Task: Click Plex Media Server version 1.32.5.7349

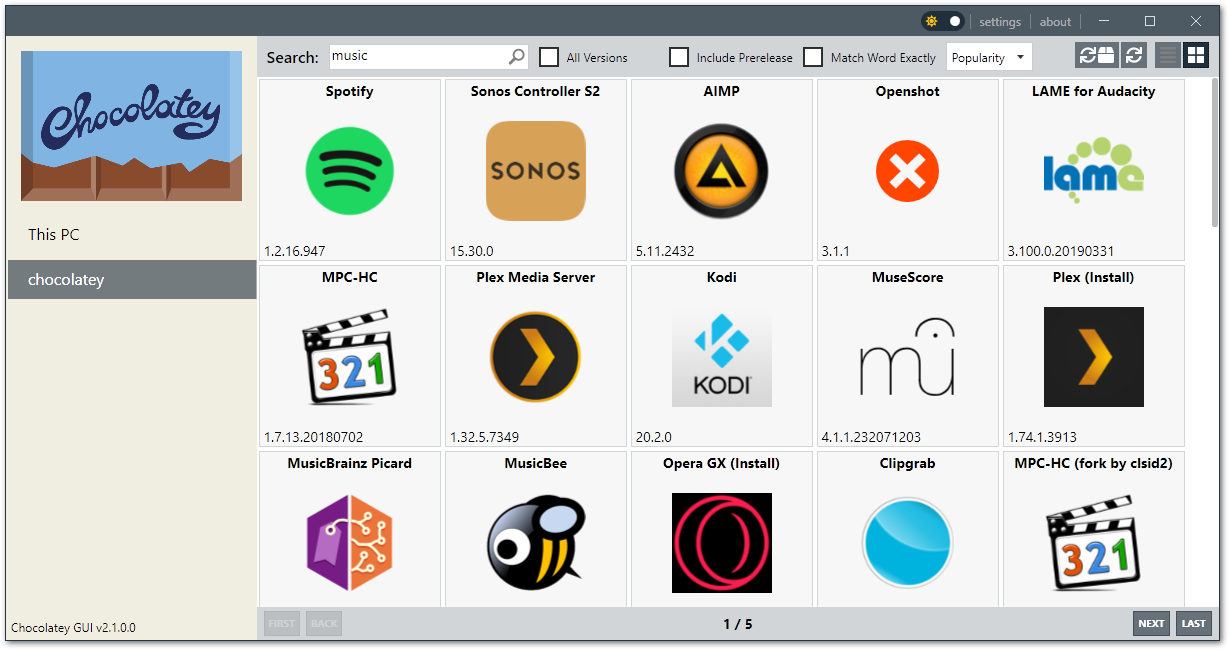Action: coord(485,437)
